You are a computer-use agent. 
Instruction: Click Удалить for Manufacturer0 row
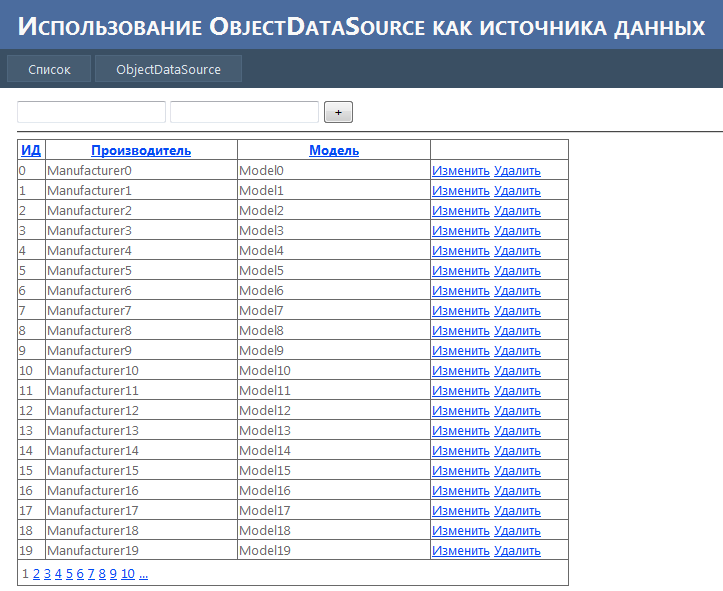[517, 171]
